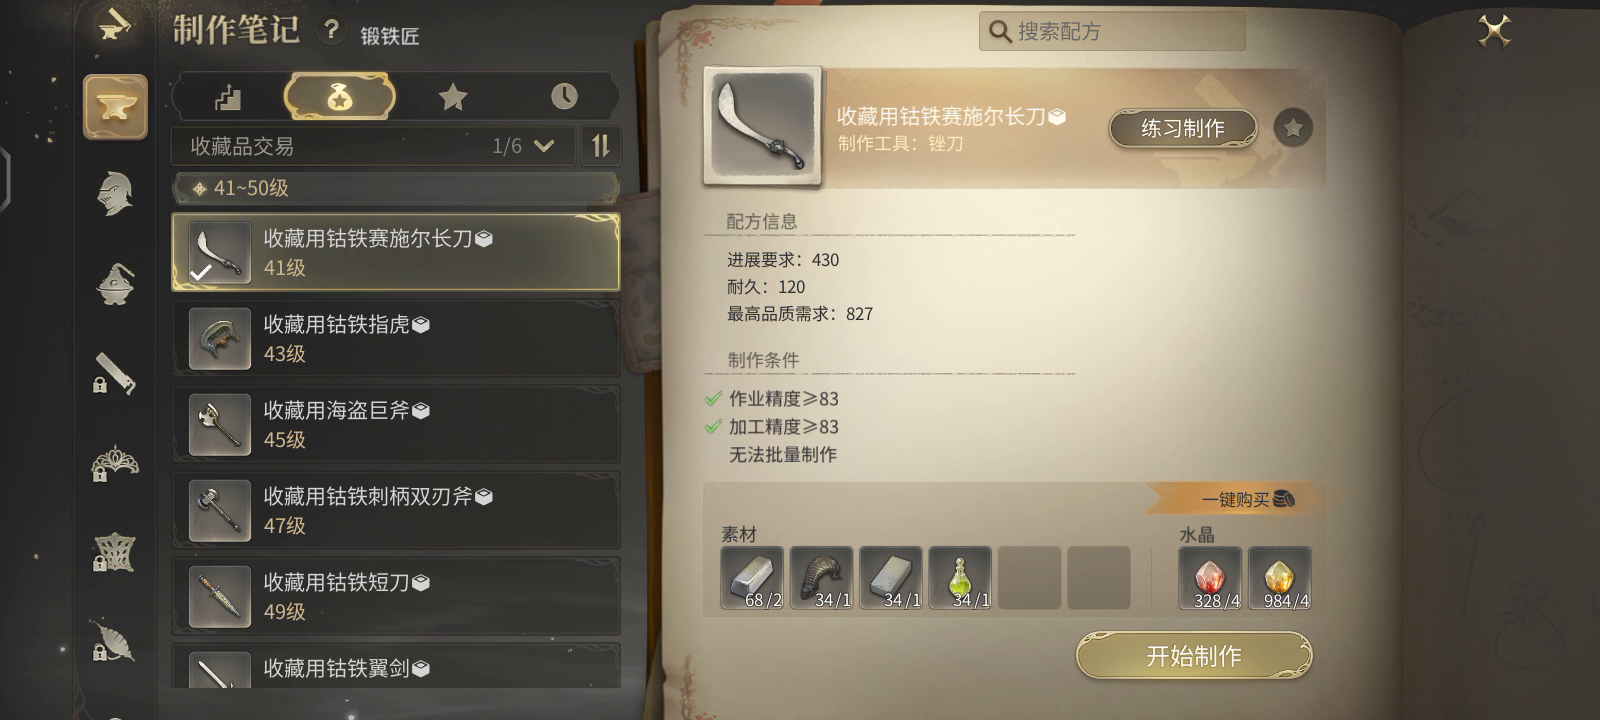Image resolution: width=1600 pixels, height=720 pixels.
Task: Select the armorer helmet job icon
Action: pos(115,193)
